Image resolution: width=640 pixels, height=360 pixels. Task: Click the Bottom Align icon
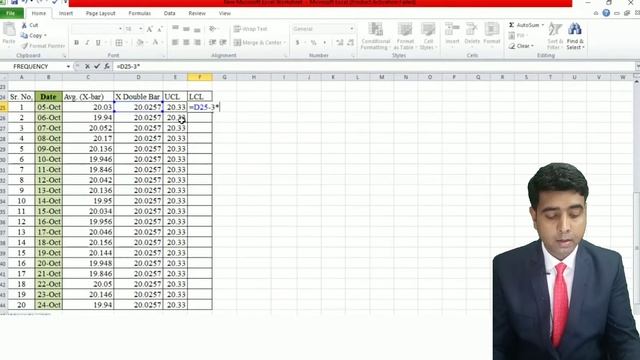pyautogui.click(x=197, y=29)
